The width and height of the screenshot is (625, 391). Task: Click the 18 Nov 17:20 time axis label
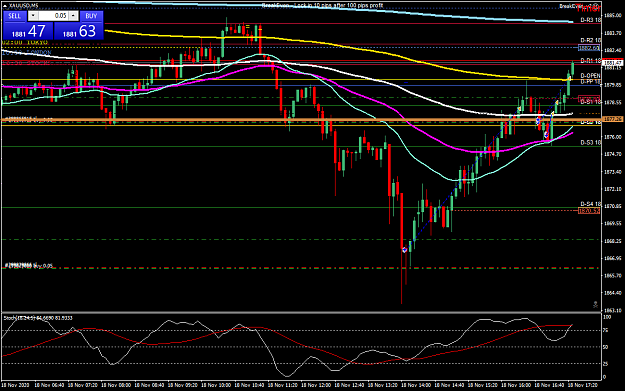coord(582,385)
